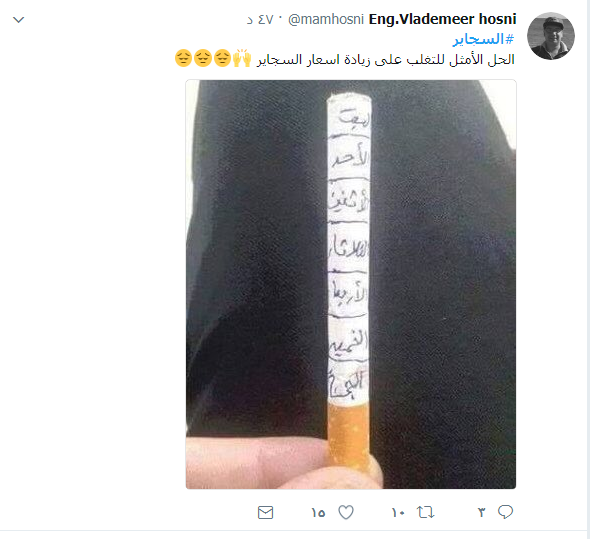Click the raised hands emoji in tweet

[x=242, y=58]
